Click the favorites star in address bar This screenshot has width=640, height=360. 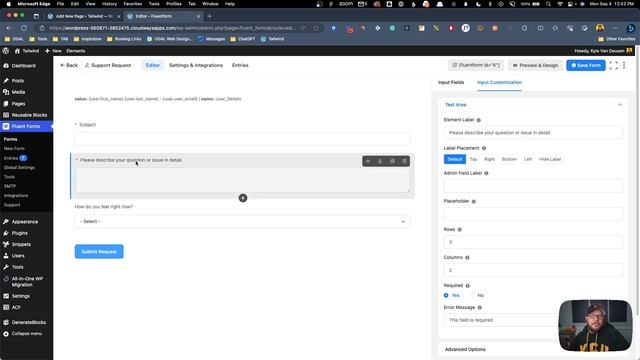tap(316, 28)
